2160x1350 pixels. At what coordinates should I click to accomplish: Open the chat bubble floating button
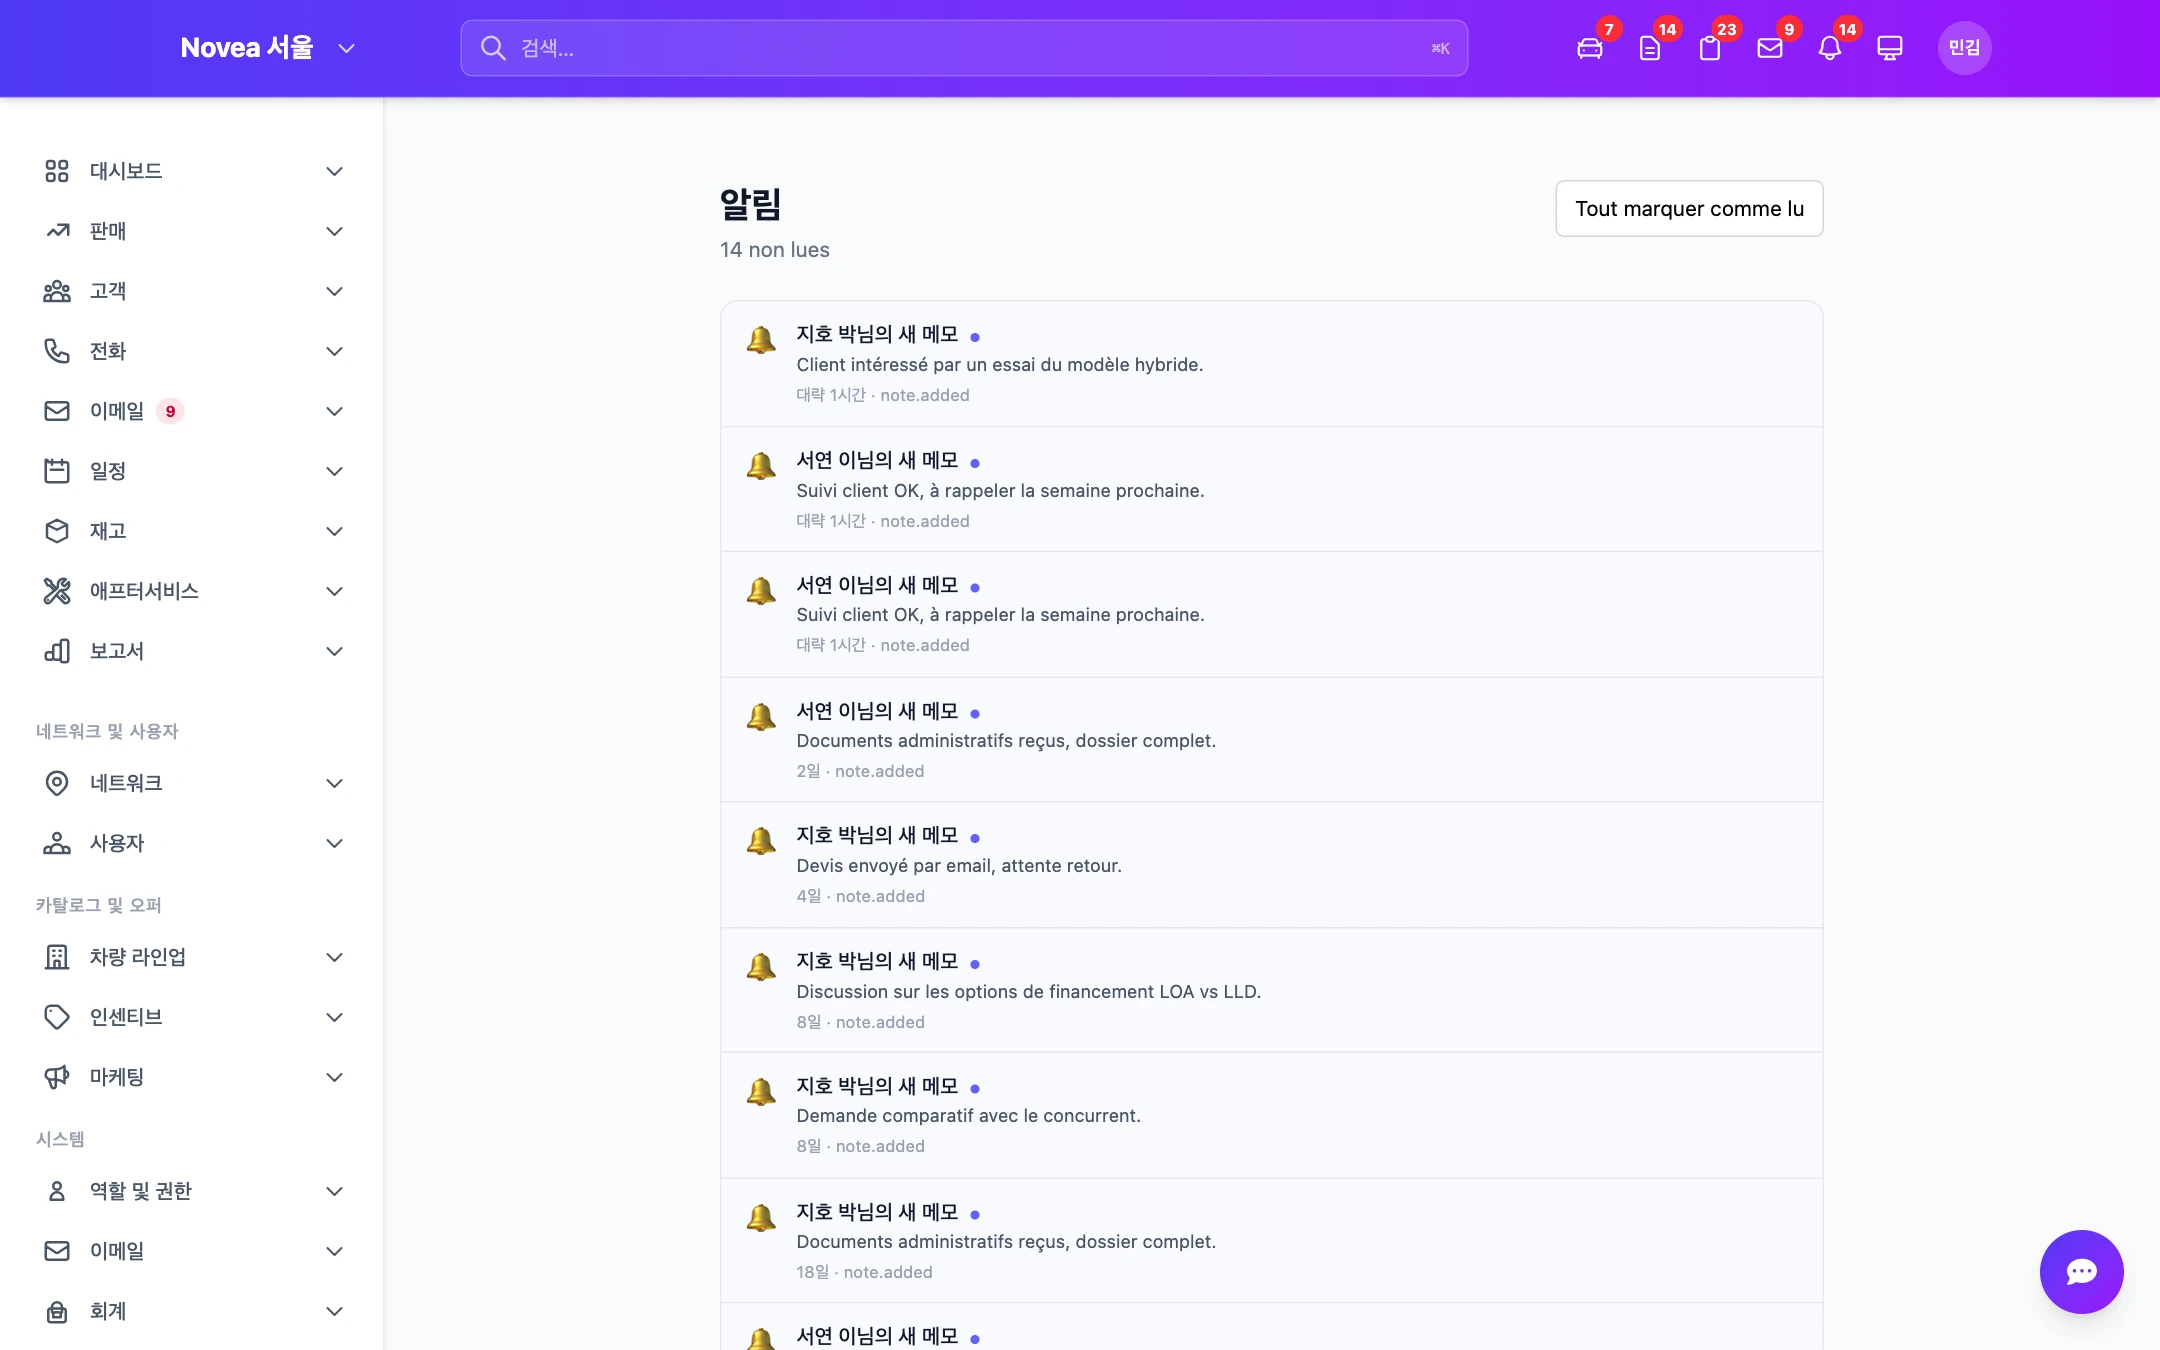[x=2082, y=1272]
